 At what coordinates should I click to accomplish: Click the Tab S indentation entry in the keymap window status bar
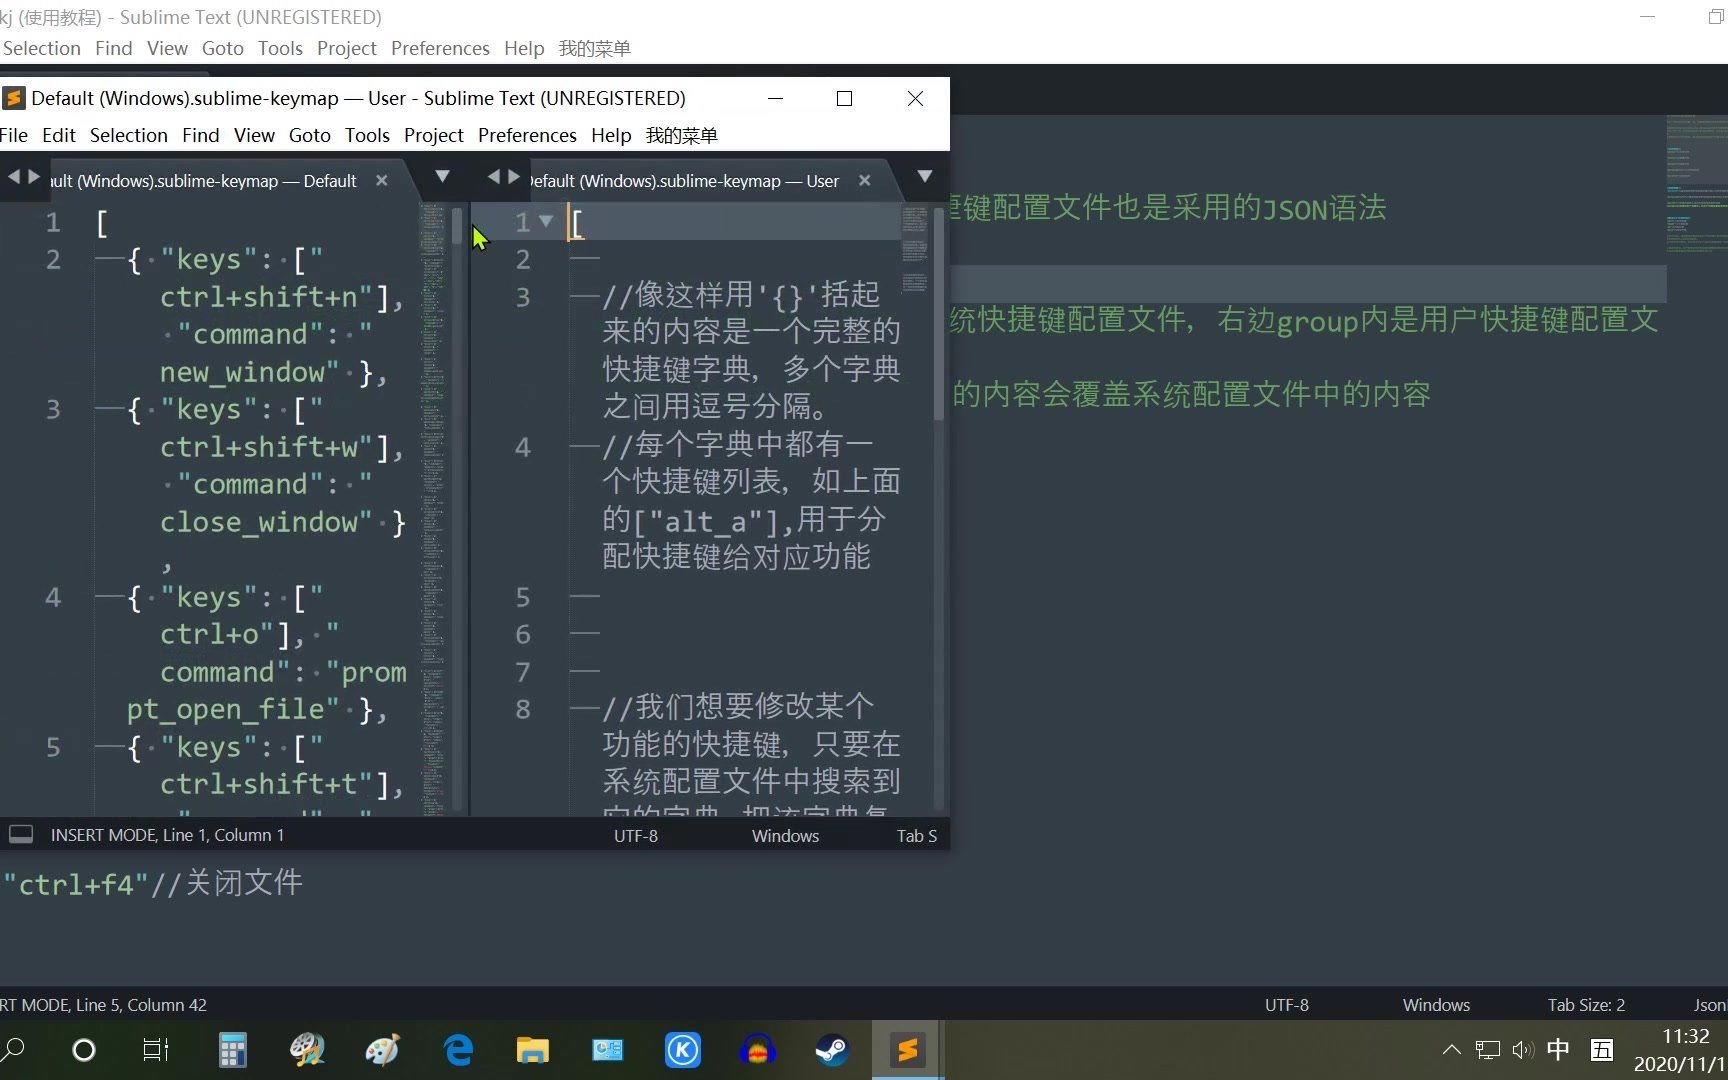point(917,836)
